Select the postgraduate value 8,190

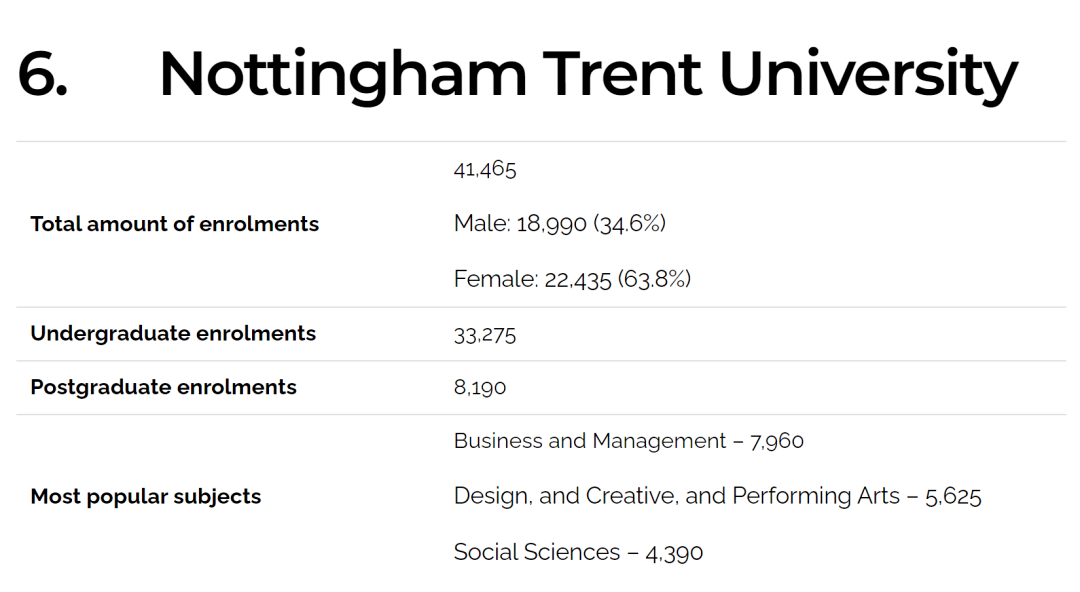[x=480, y=387]
